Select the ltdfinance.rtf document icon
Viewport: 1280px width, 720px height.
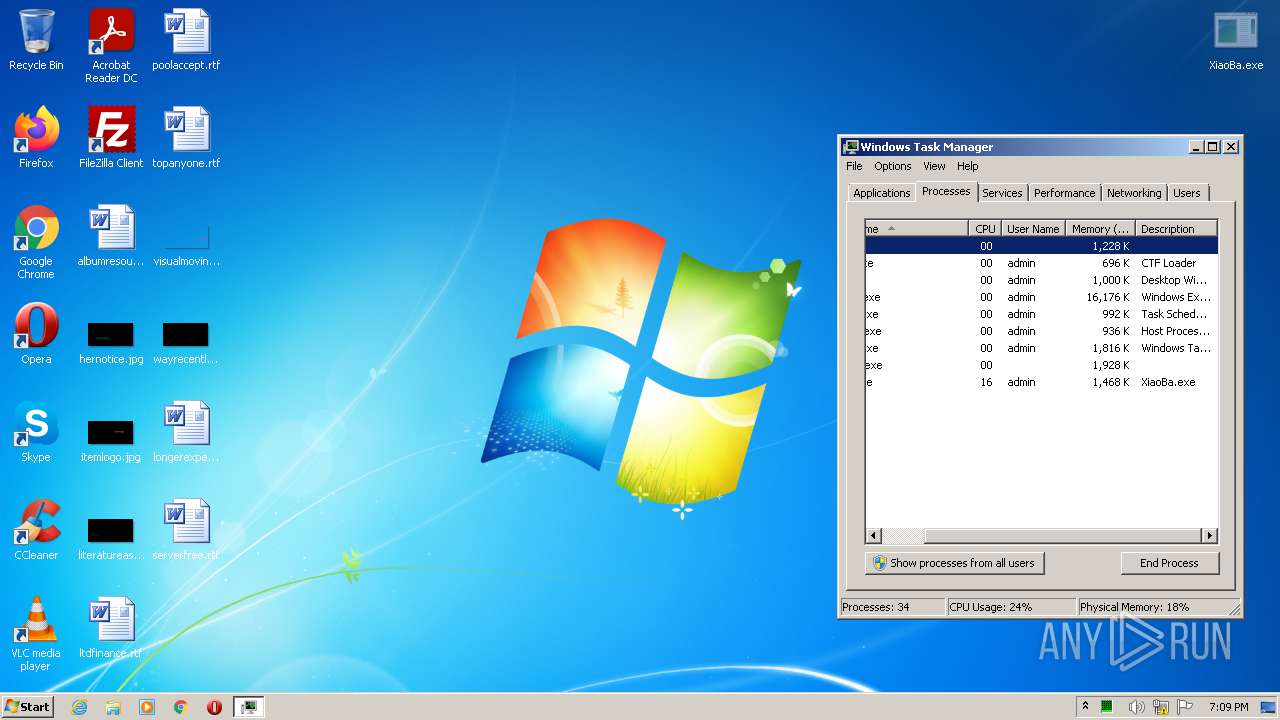tap(111, 628)
